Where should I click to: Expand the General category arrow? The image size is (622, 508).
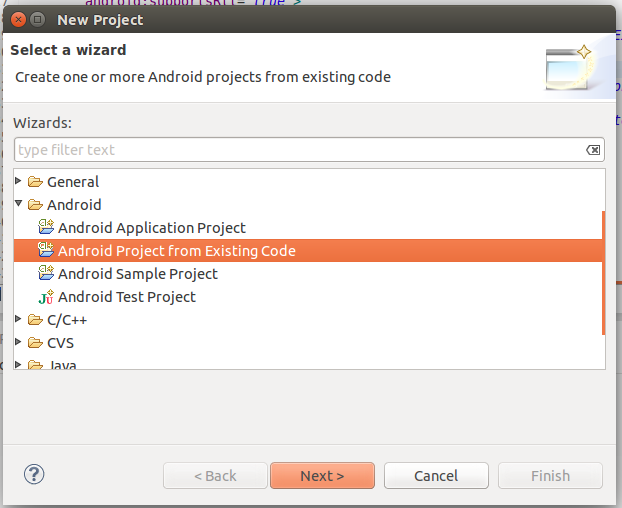click(18, 181)
